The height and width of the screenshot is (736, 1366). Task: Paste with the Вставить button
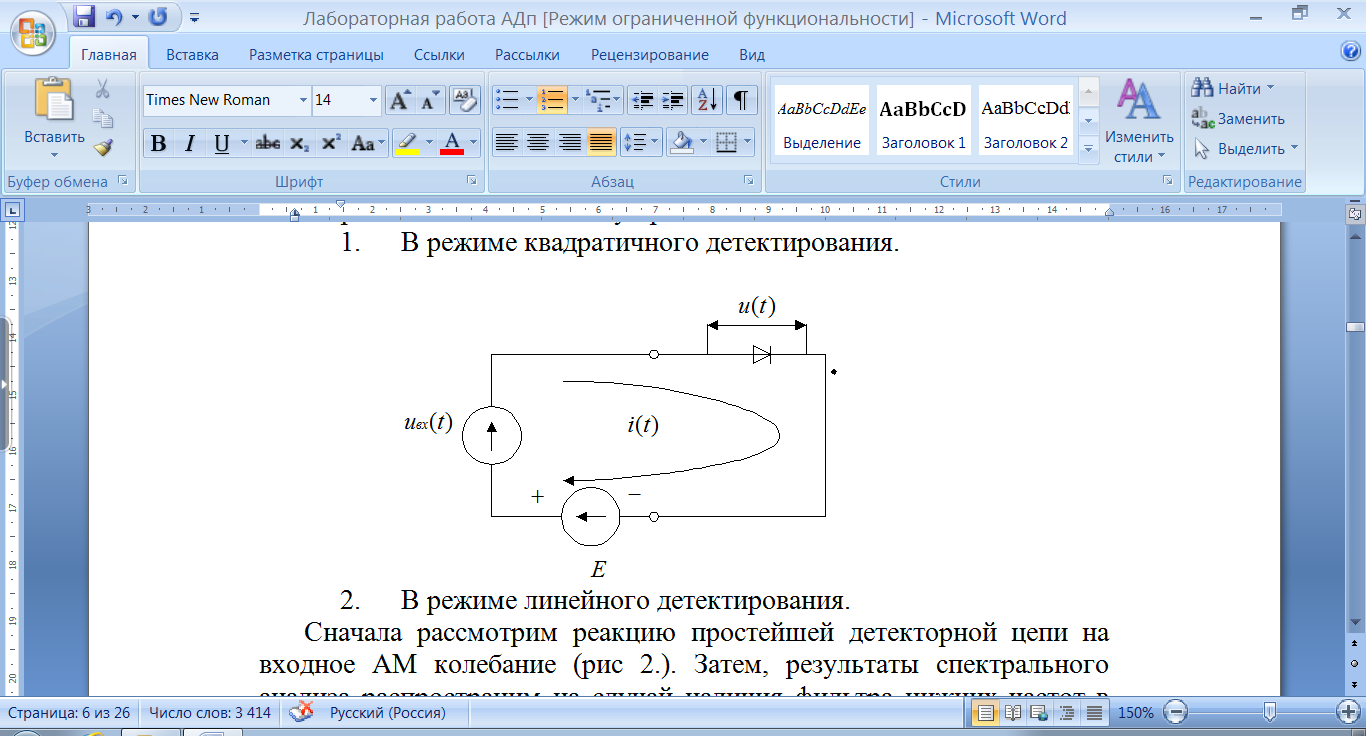click(x=55, y=117)
